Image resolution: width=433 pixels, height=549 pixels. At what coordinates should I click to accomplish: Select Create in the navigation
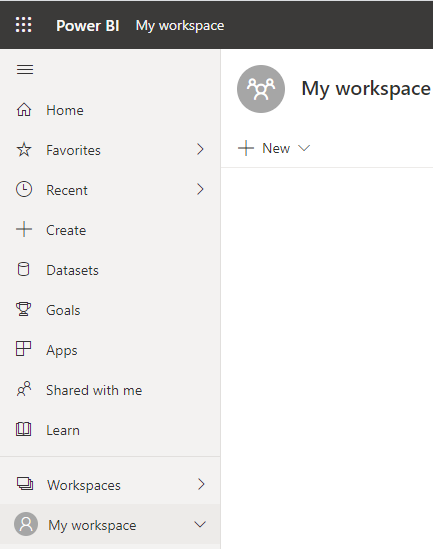pyautogui.click(x=110, y=230)
